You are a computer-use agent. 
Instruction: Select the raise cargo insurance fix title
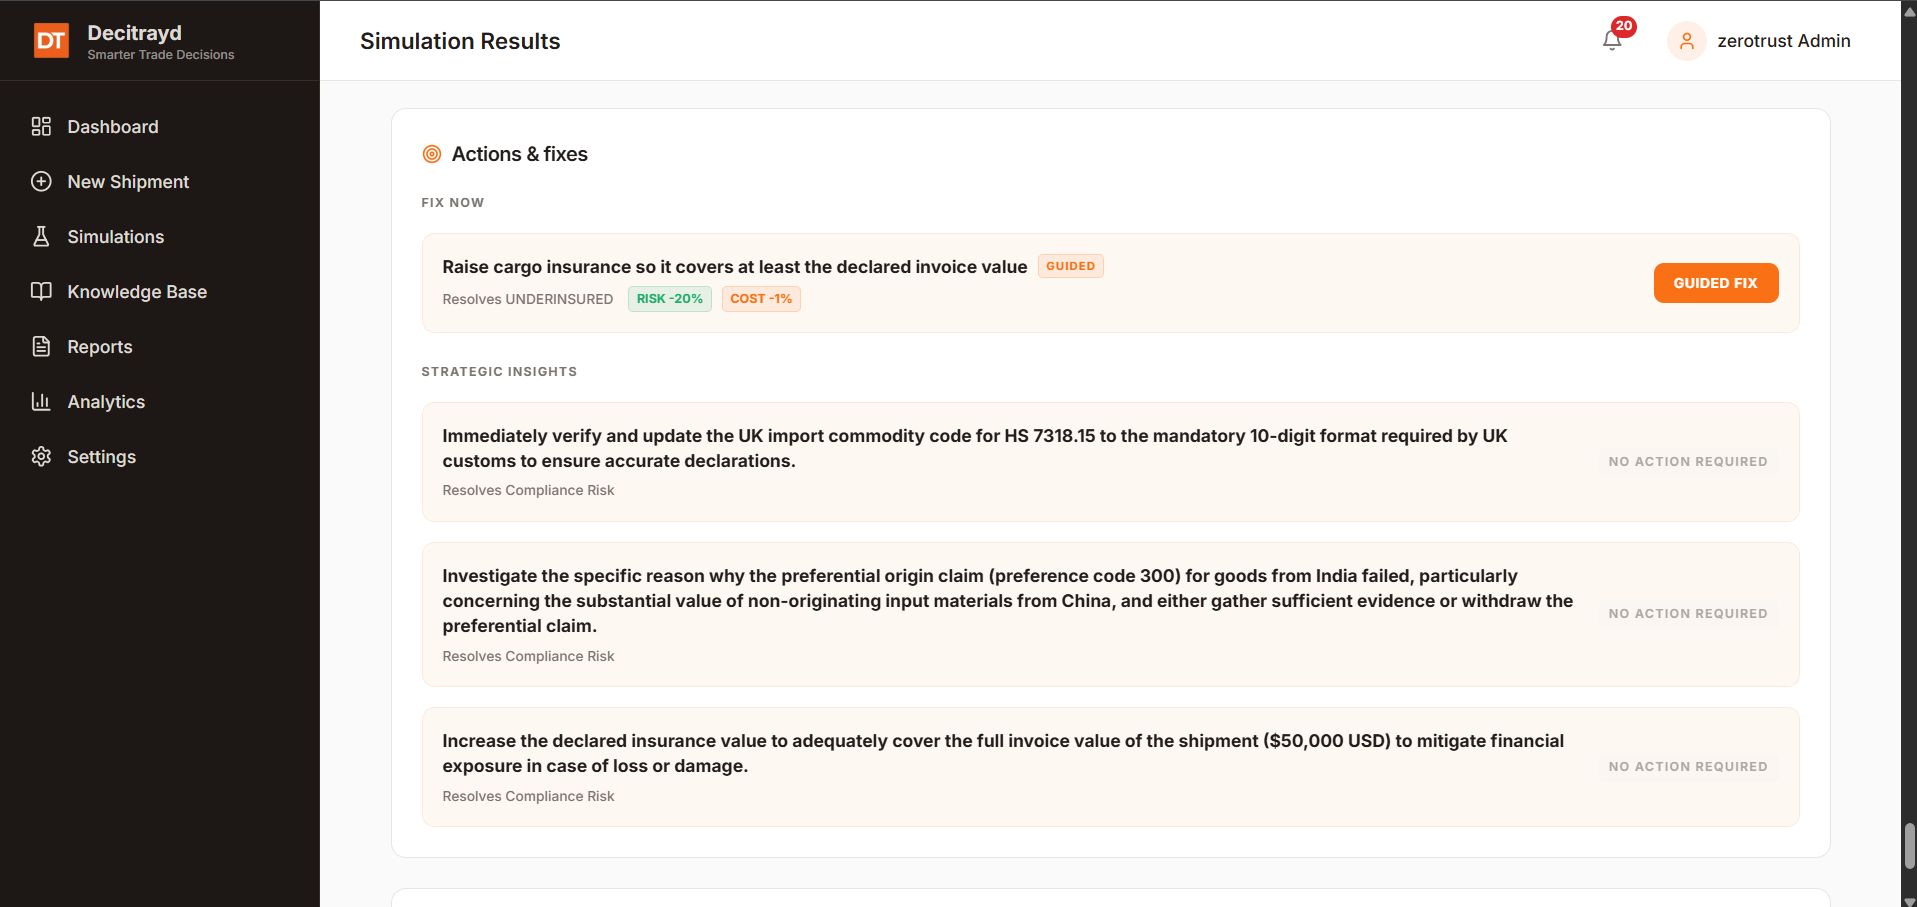click(734, 267)
